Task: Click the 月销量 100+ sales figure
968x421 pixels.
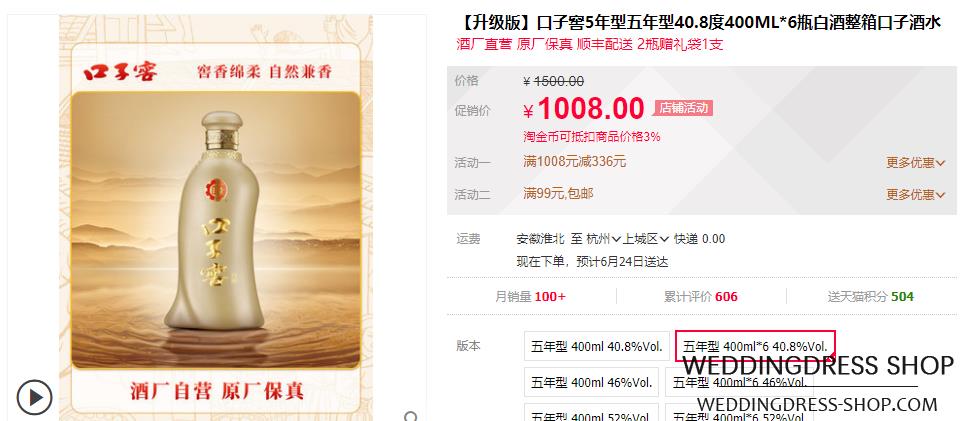Action: [x=530, y=297]
